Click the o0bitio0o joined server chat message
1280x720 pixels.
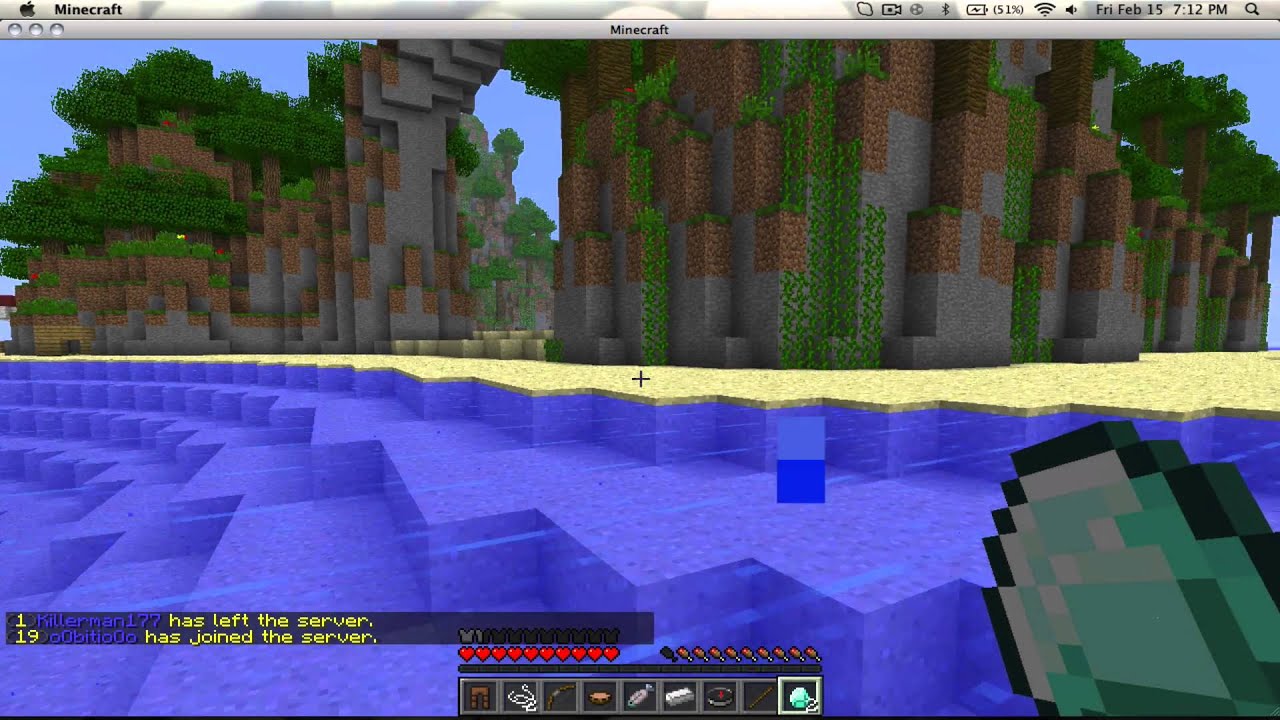click(192, 637)
